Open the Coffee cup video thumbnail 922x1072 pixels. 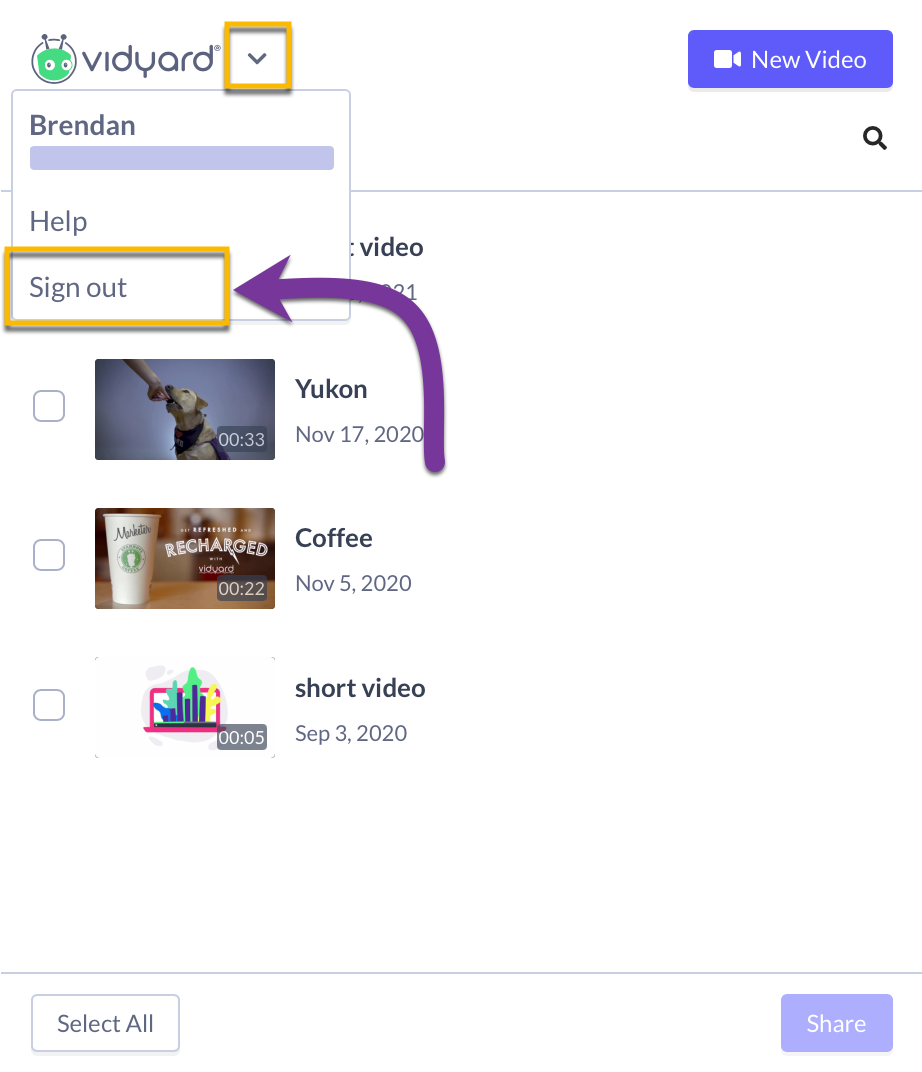pos(185,559)
